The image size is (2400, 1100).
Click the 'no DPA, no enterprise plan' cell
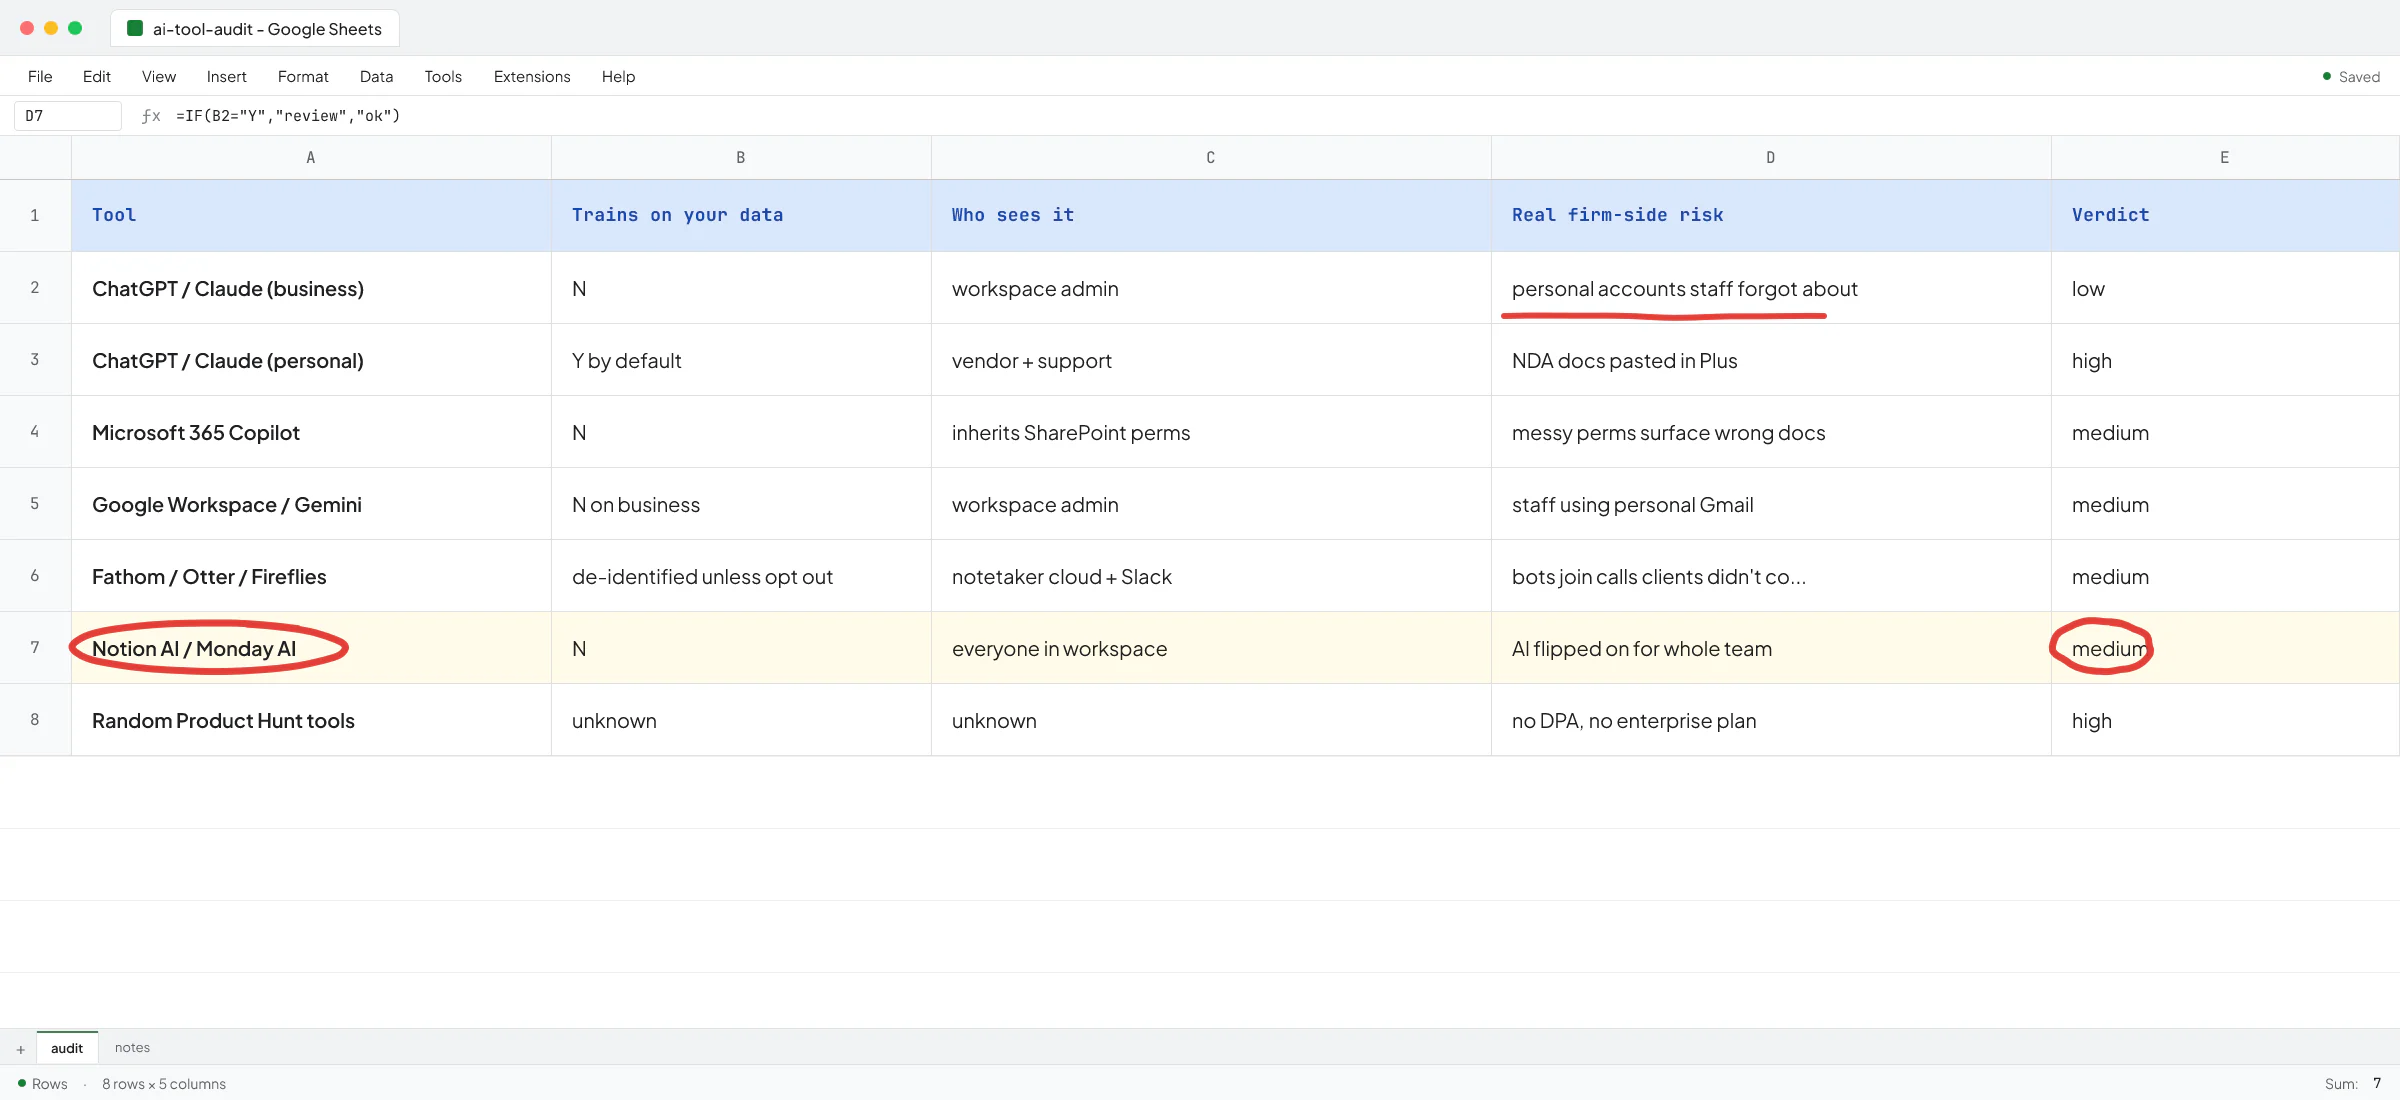click(x=1771, y=720)
